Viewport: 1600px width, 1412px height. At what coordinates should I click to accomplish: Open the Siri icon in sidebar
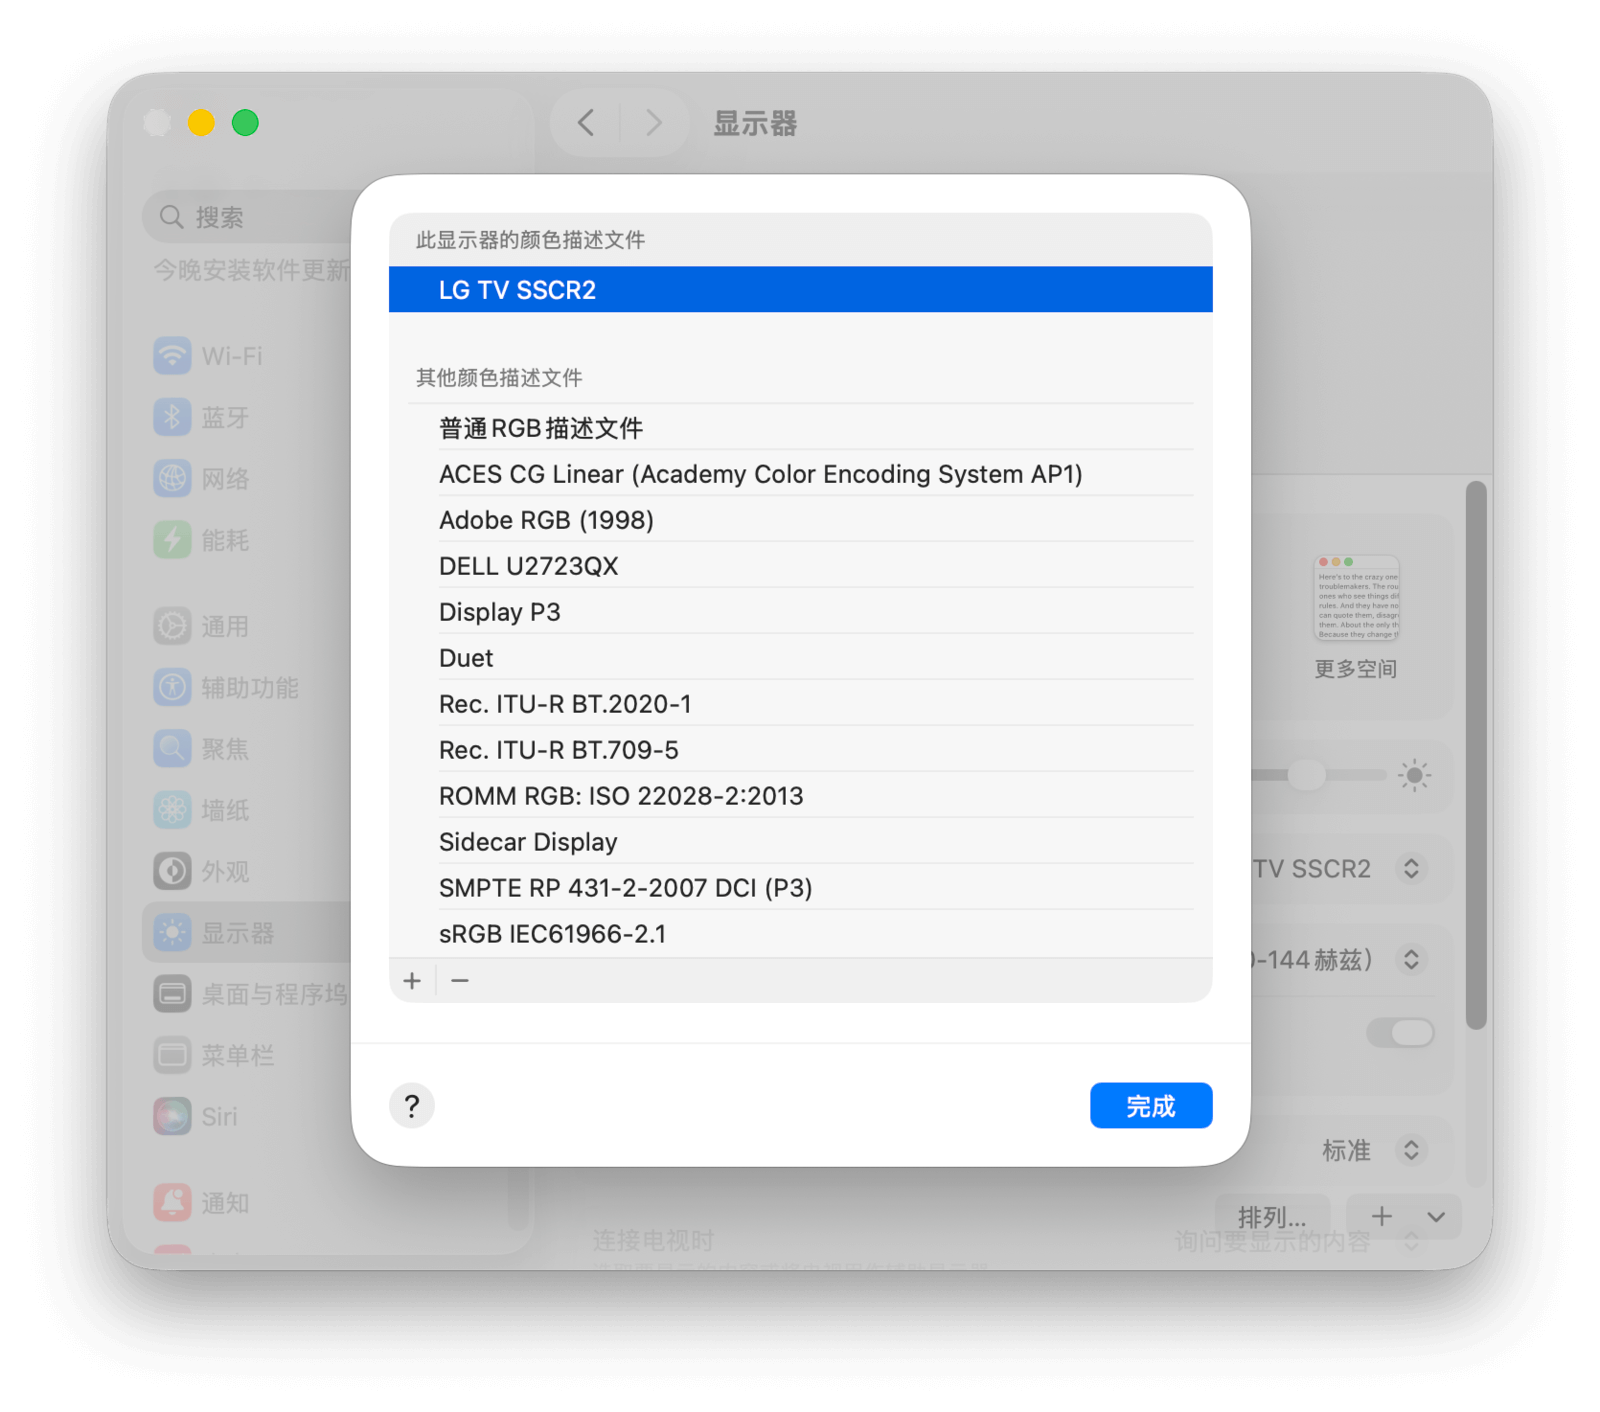172,1116
